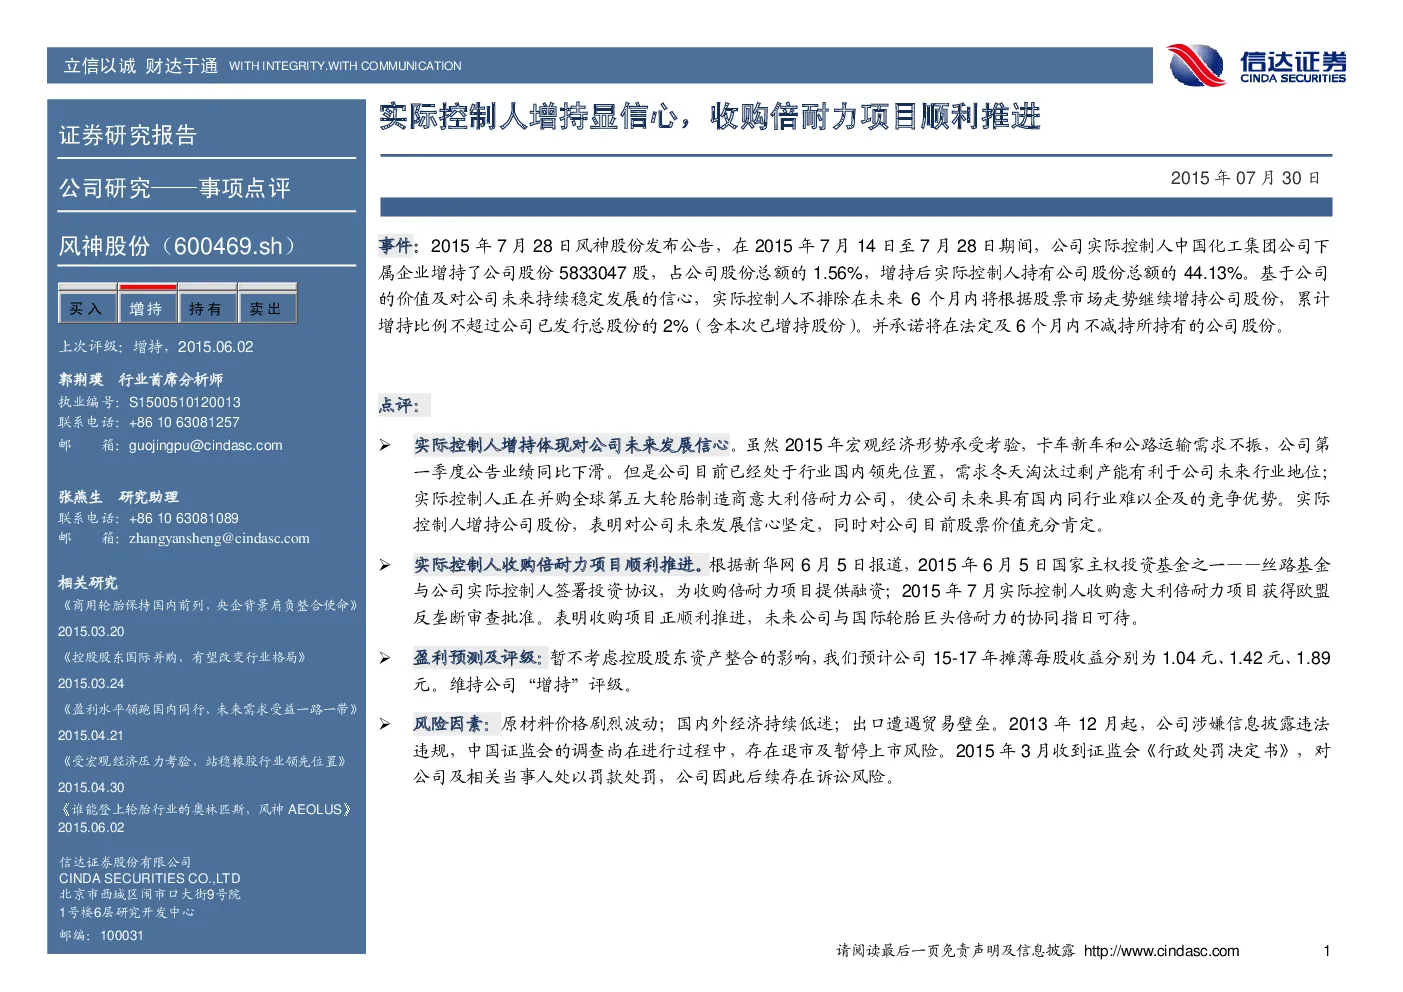
Task: Click analyst name 郭荆璞 行业首席分析师
Action: click(x=141, y=380)
